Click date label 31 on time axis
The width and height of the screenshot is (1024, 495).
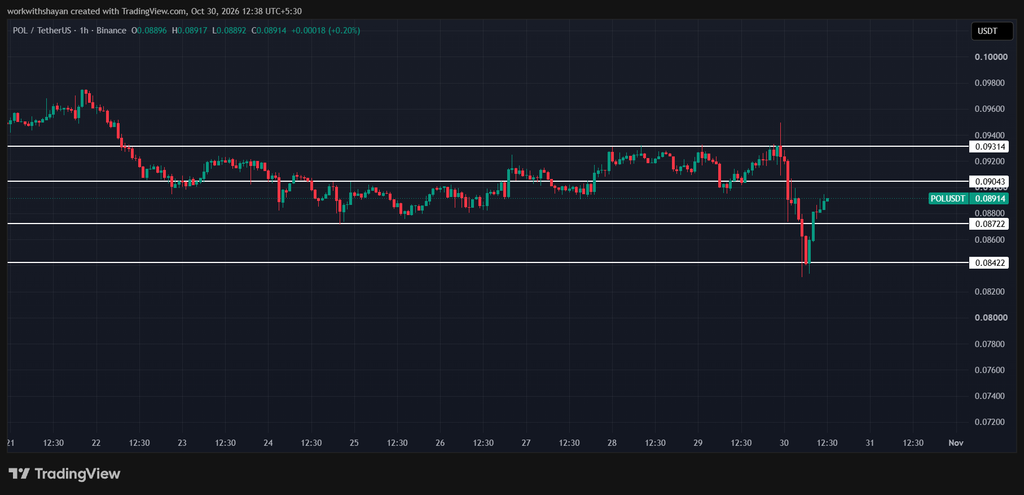[x=870, y=443]
